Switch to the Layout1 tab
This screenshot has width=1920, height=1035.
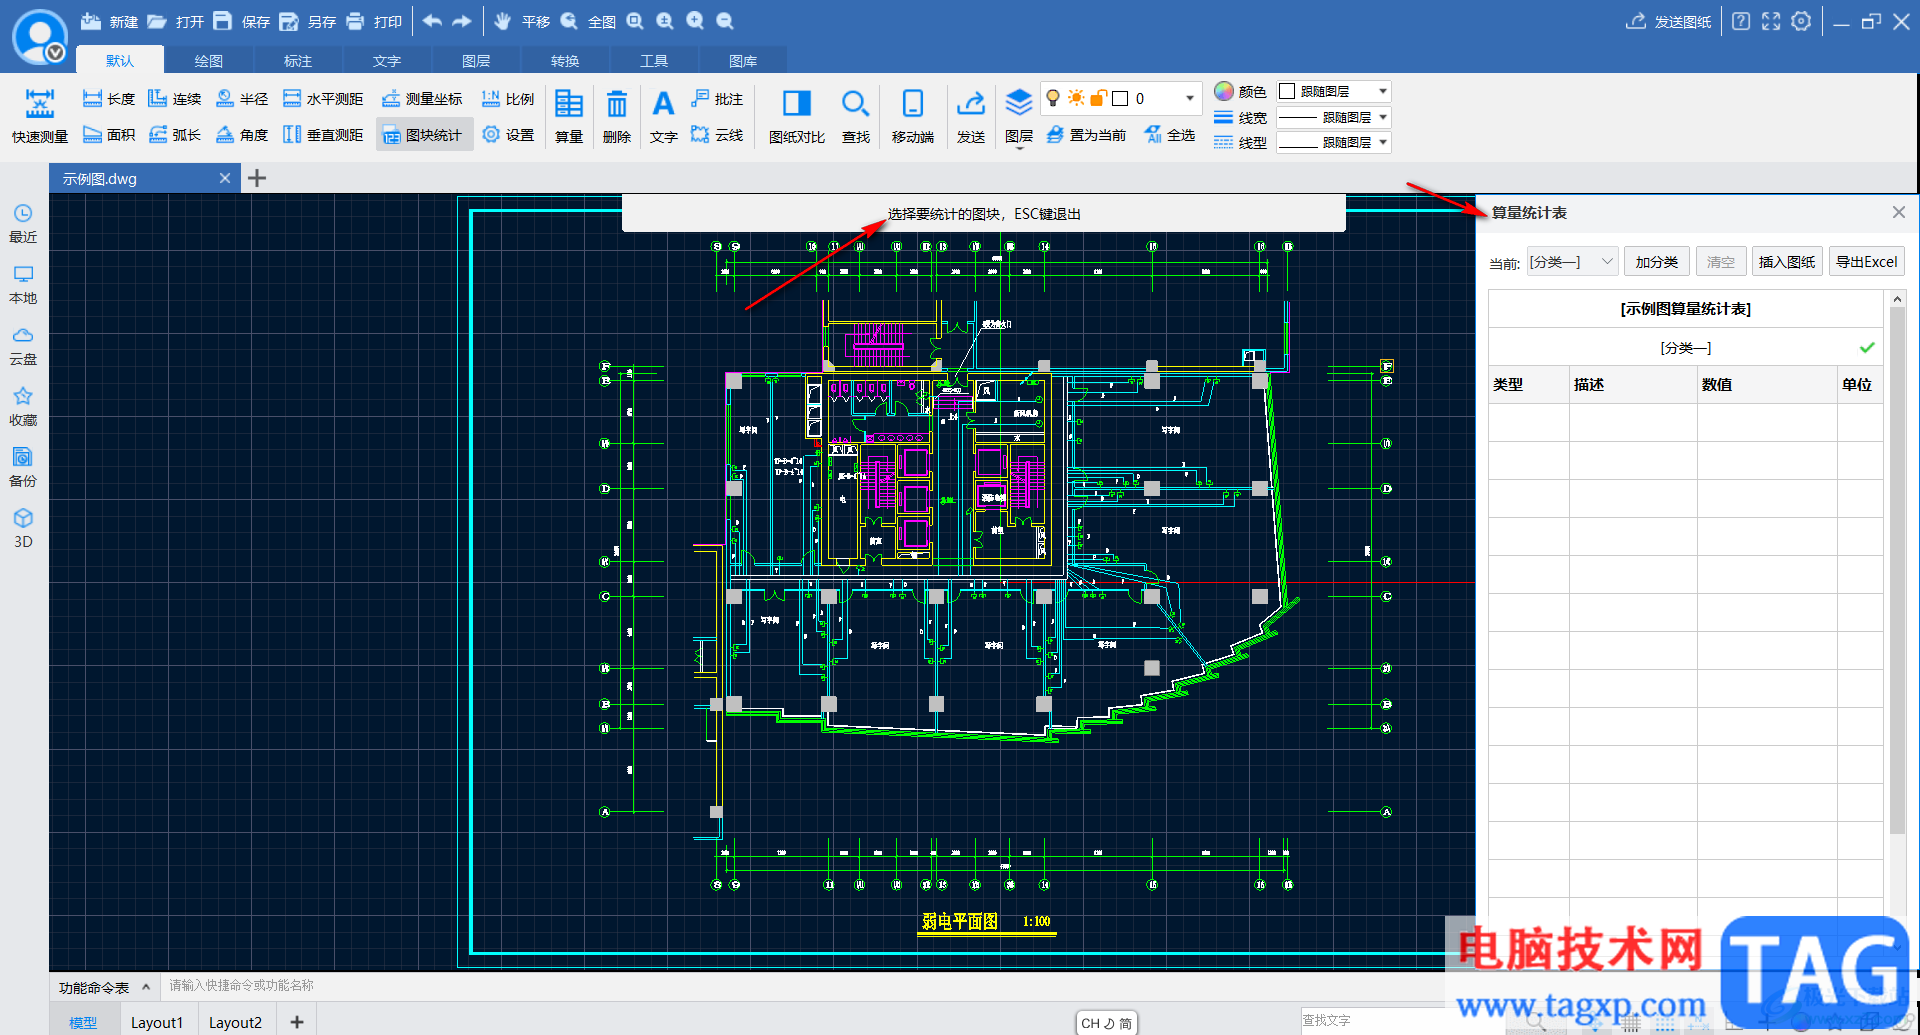click(157, 1022)
